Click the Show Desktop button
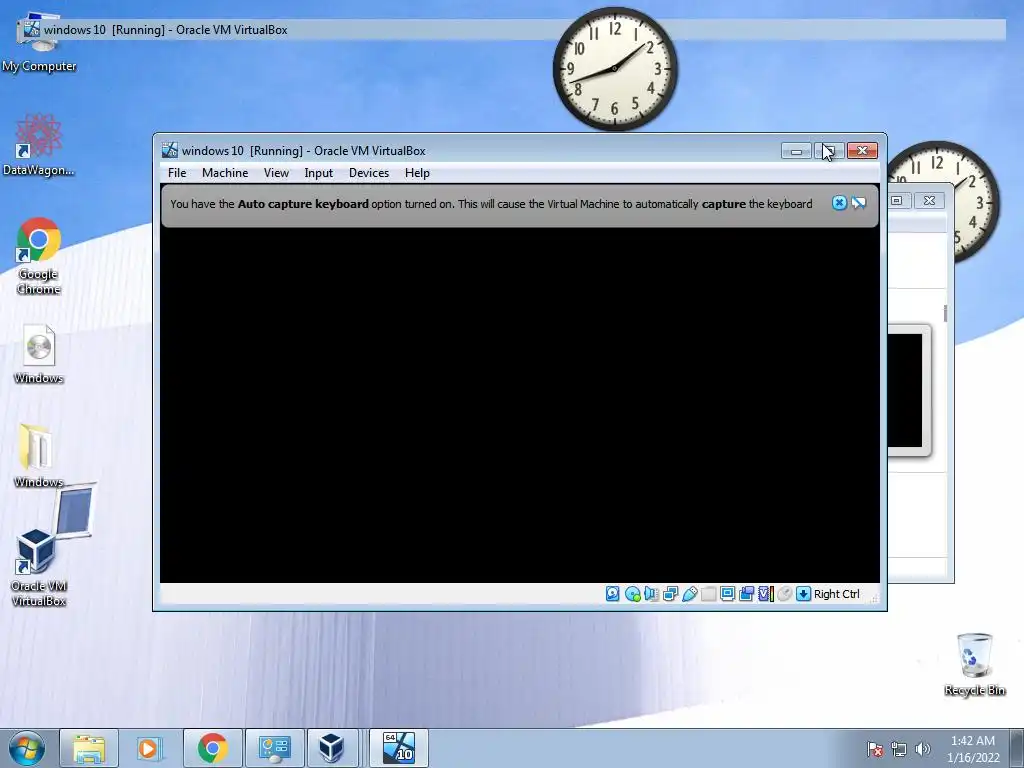1024x768 pixels. (x=1017, y=748)
